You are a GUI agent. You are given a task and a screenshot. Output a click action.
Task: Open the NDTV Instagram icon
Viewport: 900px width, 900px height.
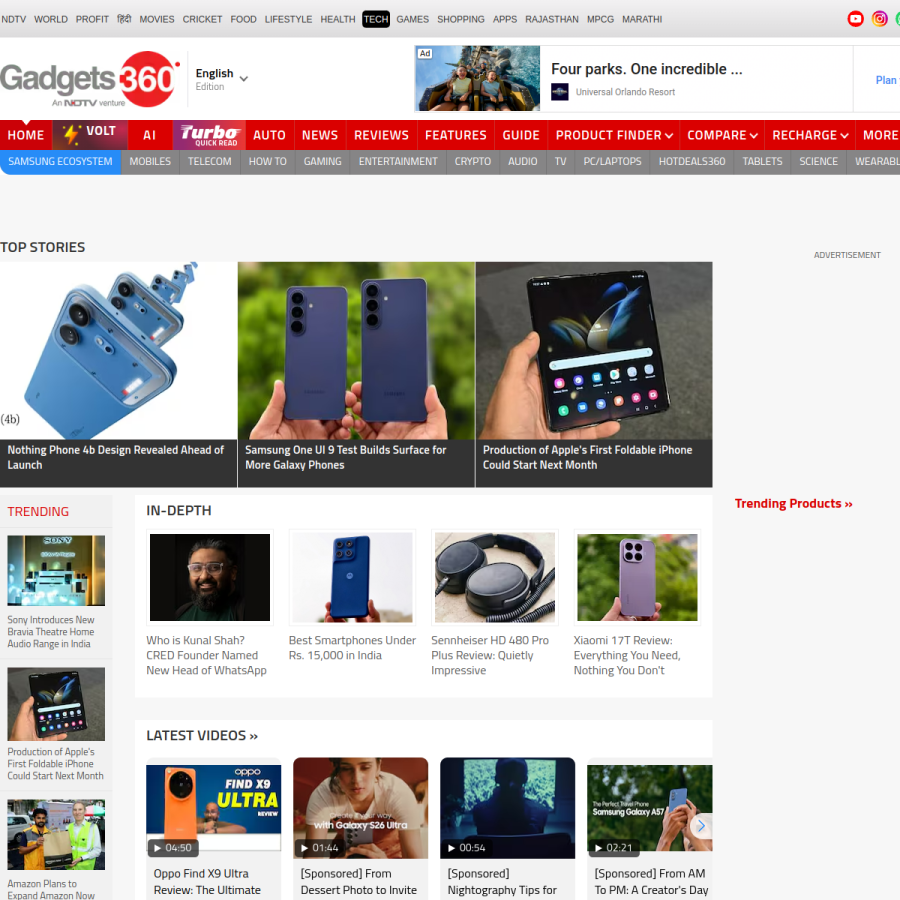[x=879, y=19]
